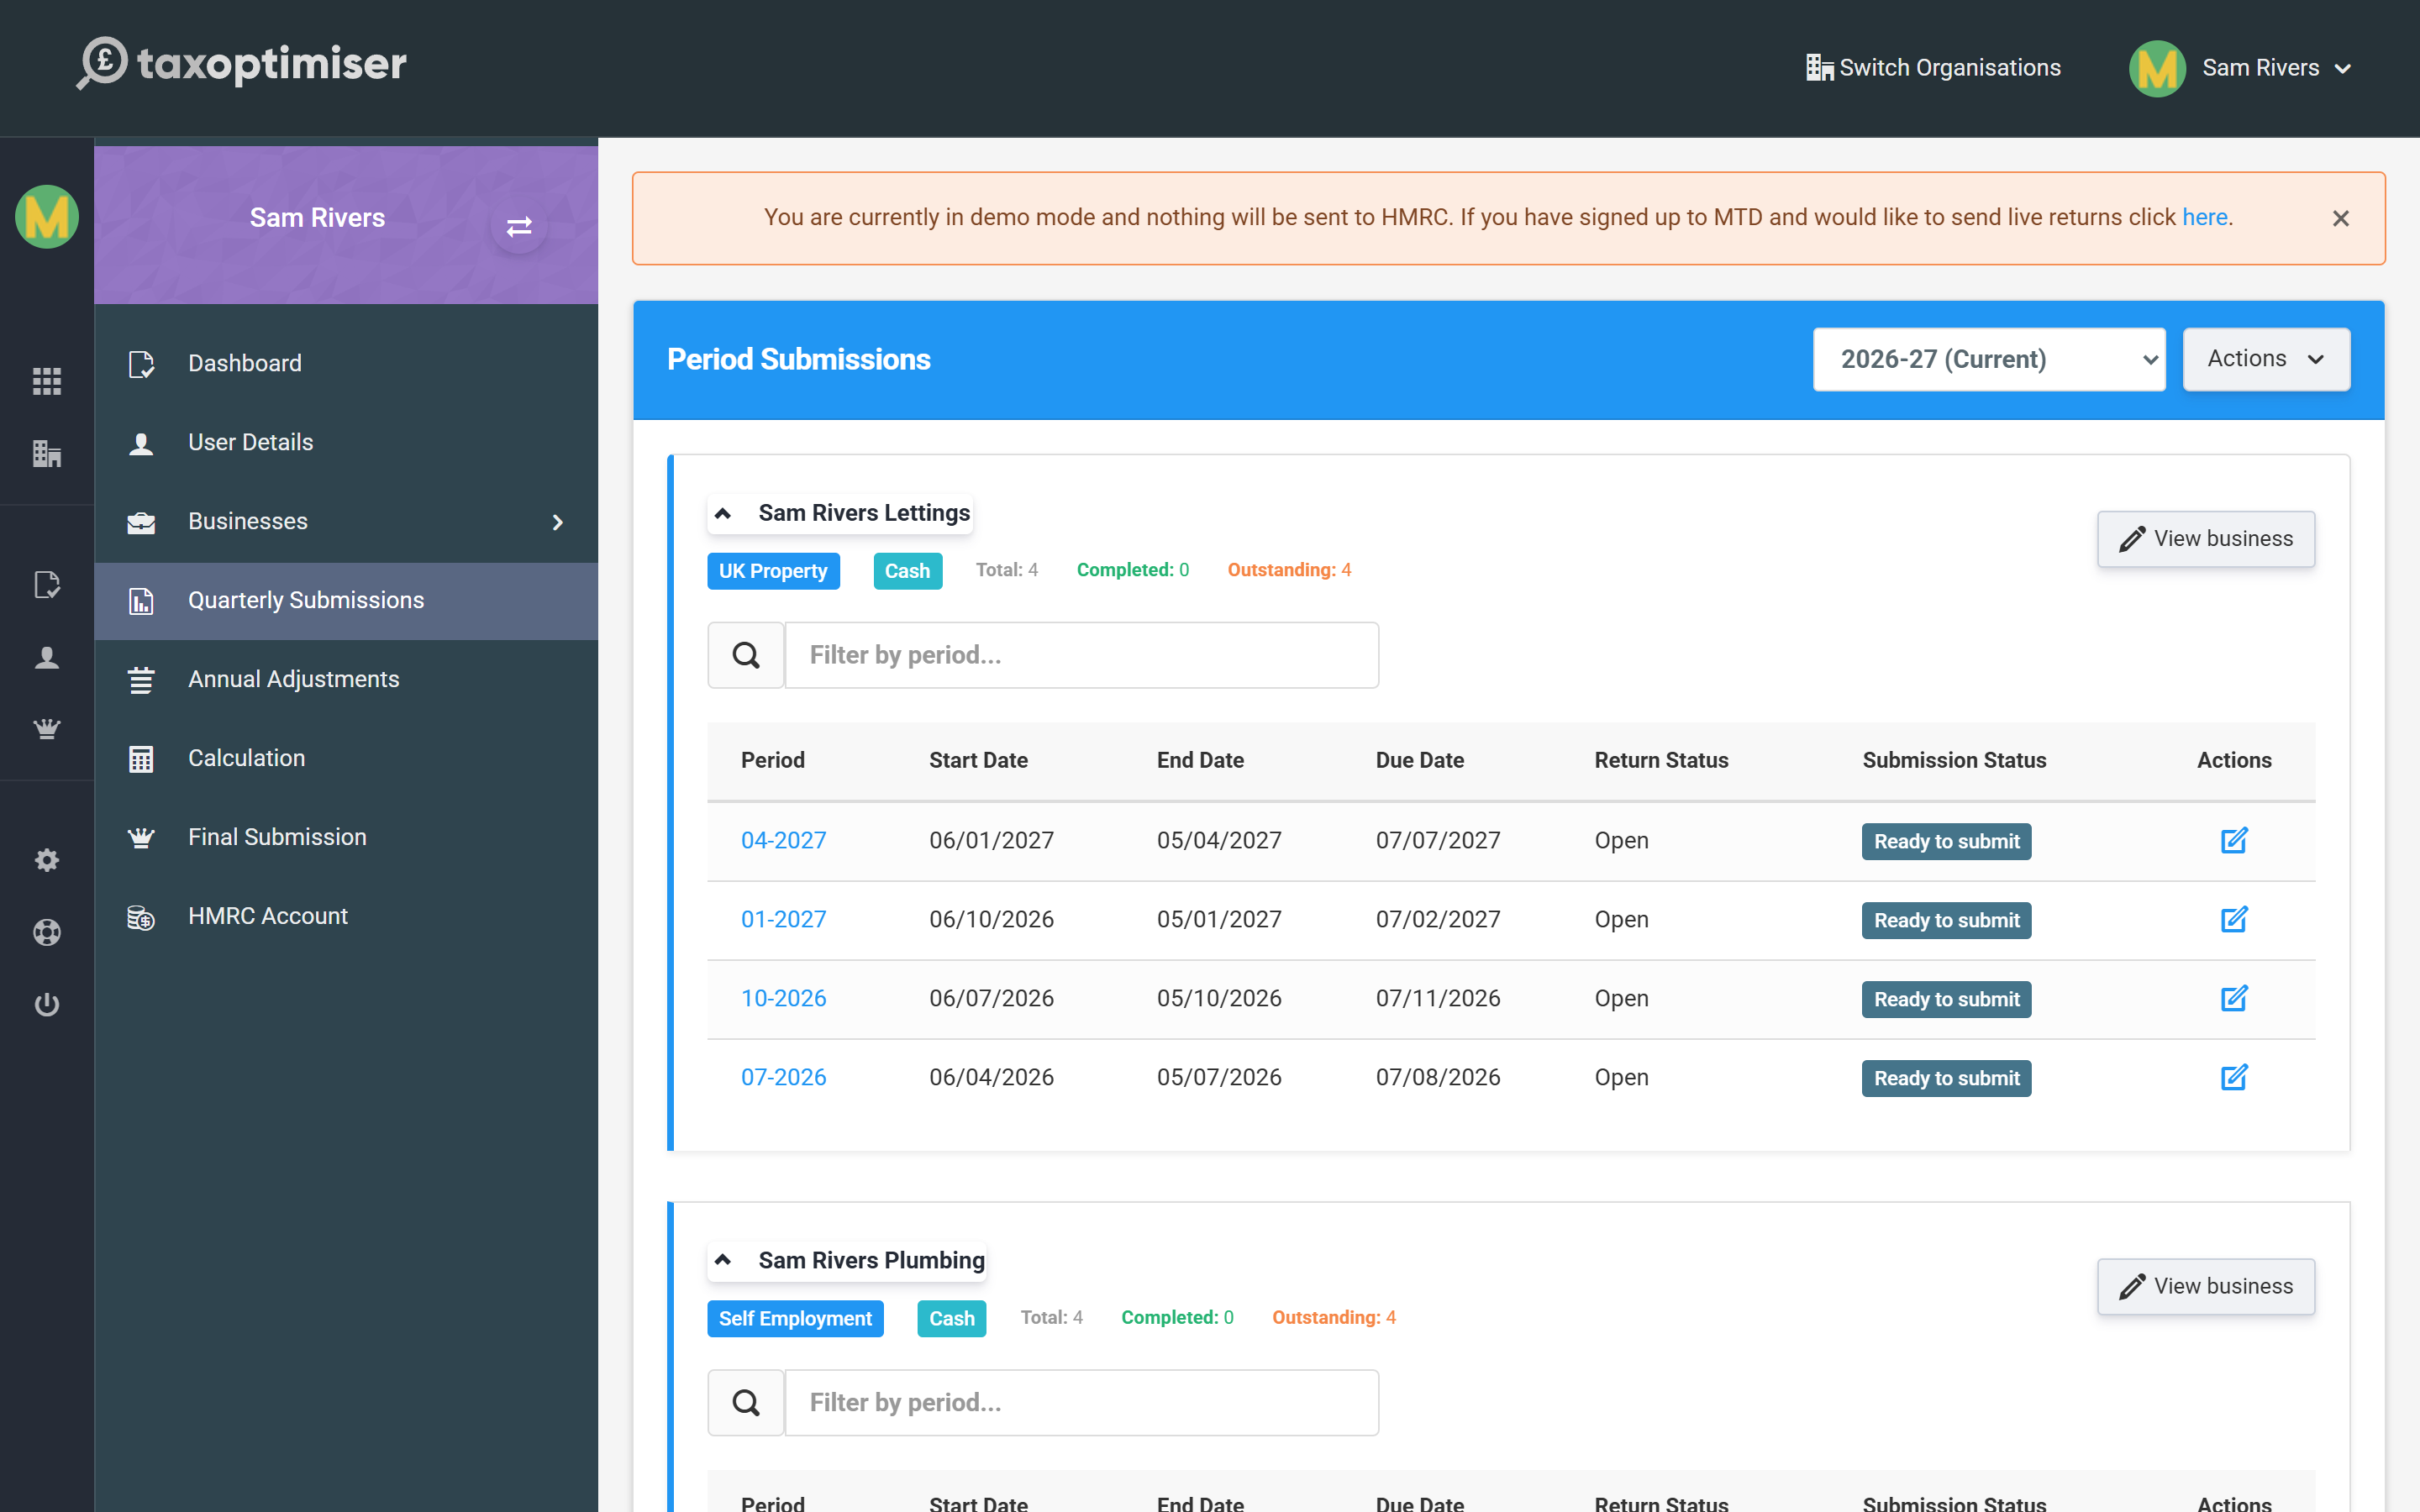Viewport: 2420px width, 1512px height.
Task: Click the document-check icon in left rail
Action: coord(47,585)
